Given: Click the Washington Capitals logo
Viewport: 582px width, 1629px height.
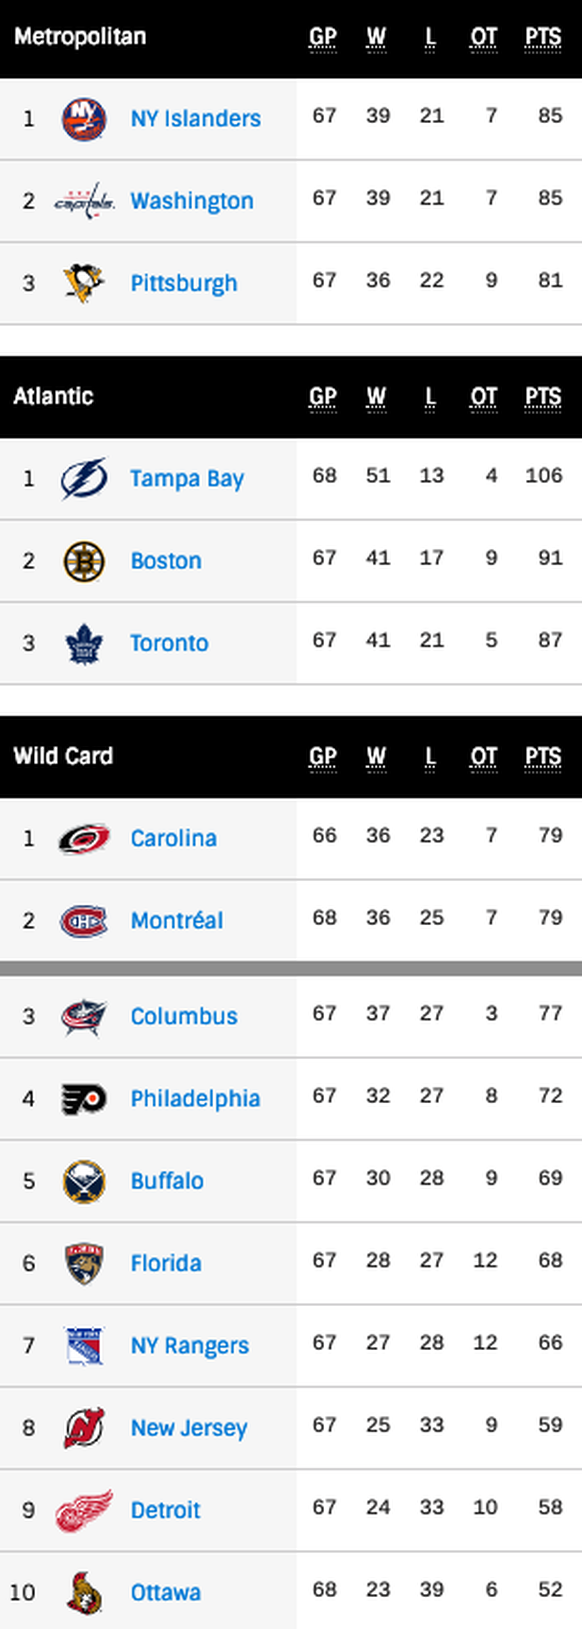Looking at the screenshot, I should tap(84, 201).
